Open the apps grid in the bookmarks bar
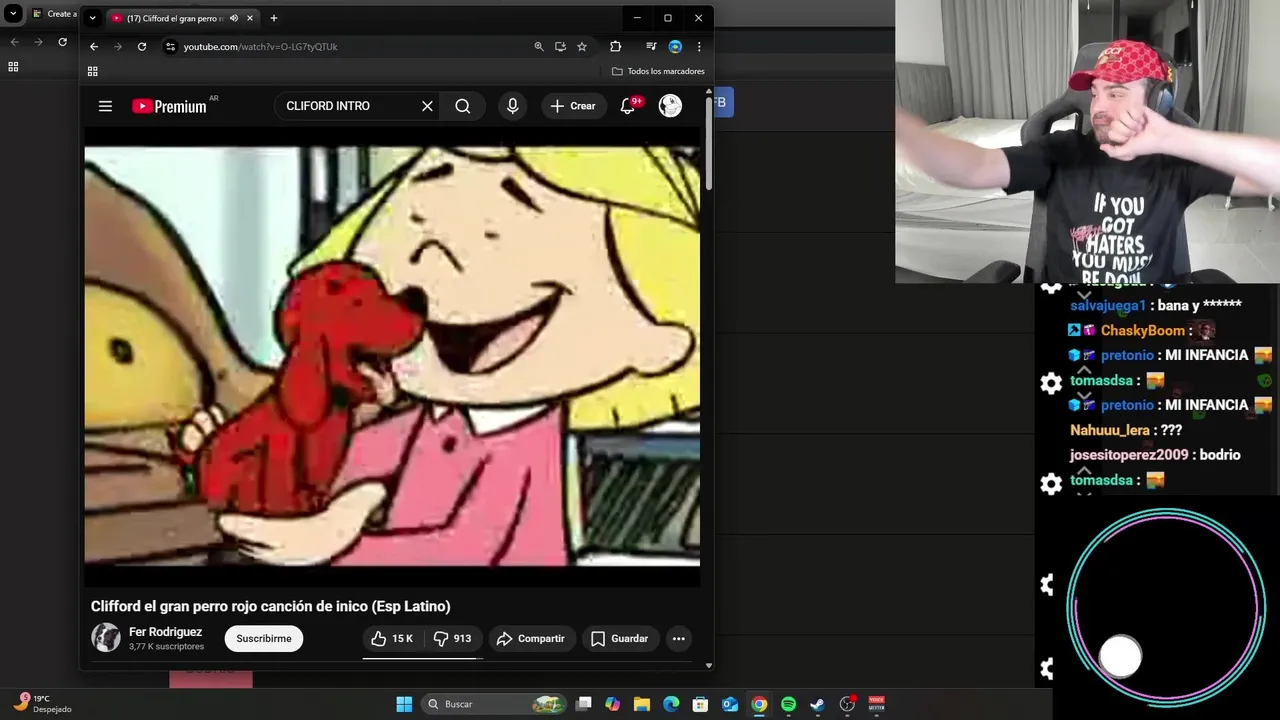 pos(92,71)
